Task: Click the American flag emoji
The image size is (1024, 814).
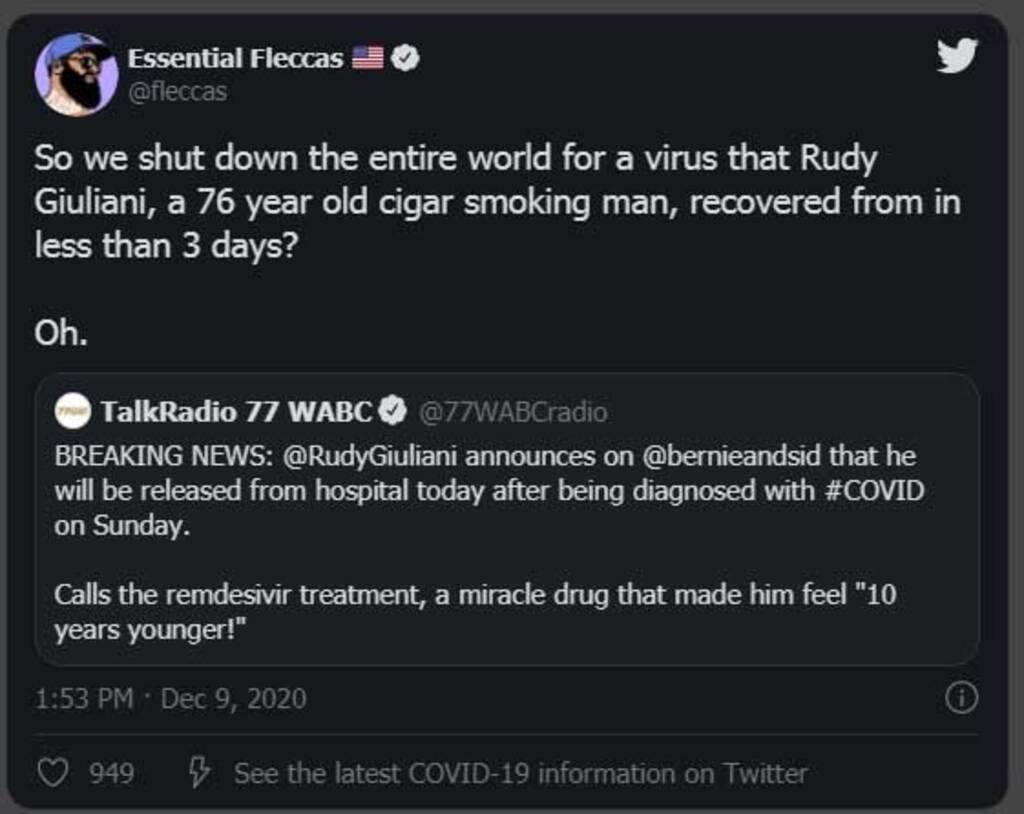Action: tap(367, 58)
